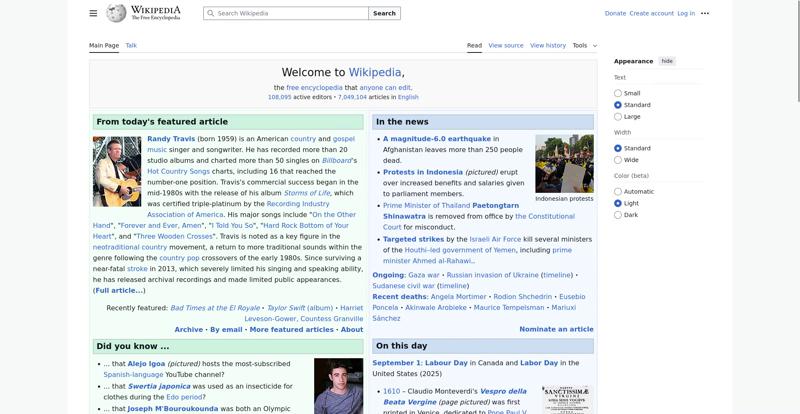
Task: Select Small text size
Action: pos(618,93)
